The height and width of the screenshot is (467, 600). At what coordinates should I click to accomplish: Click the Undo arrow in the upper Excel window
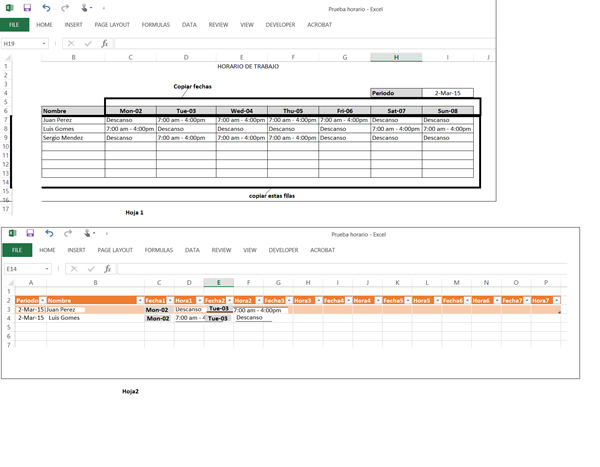coord(46,8)
